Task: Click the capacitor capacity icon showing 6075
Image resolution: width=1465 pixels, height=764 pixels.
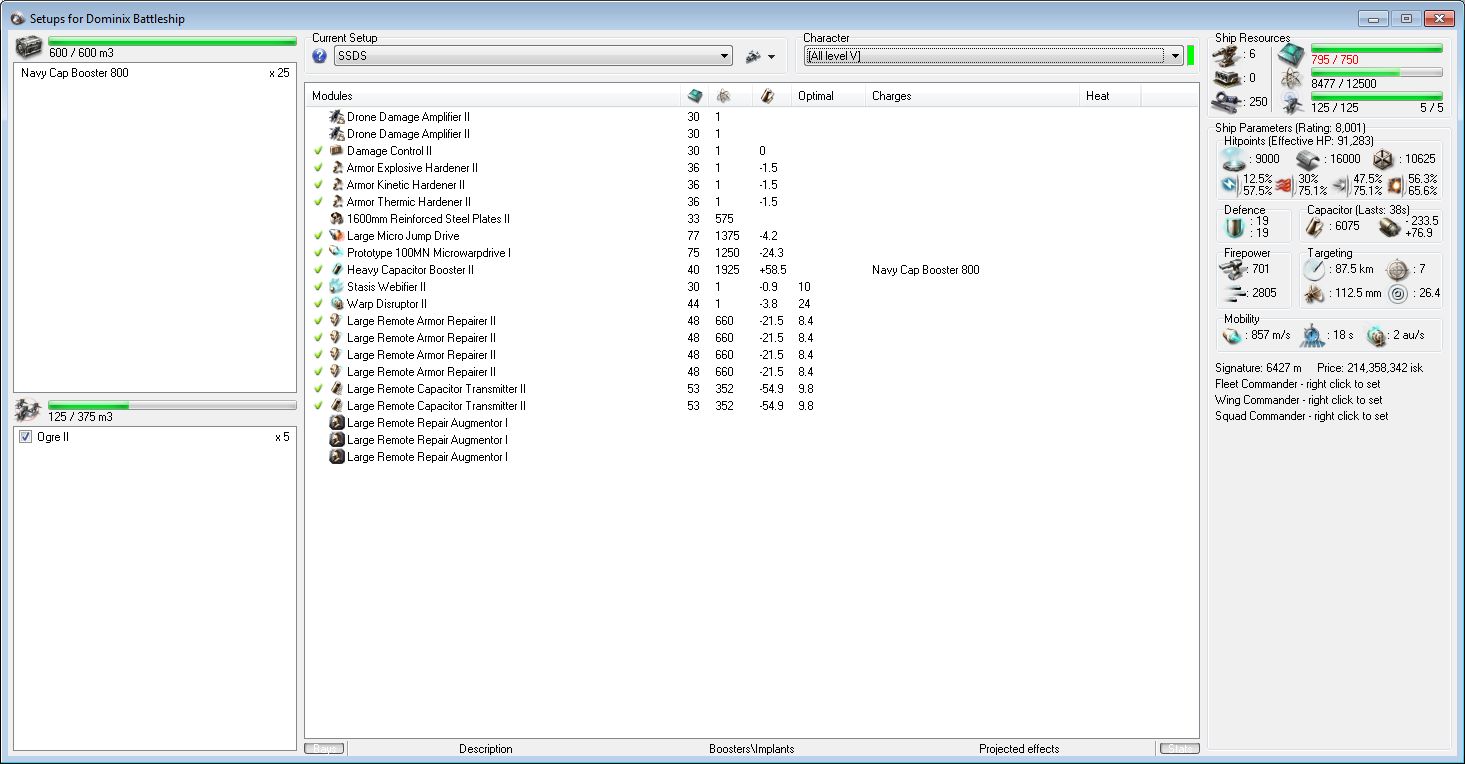Action: pyautogui.click(x=1314, y=227)
